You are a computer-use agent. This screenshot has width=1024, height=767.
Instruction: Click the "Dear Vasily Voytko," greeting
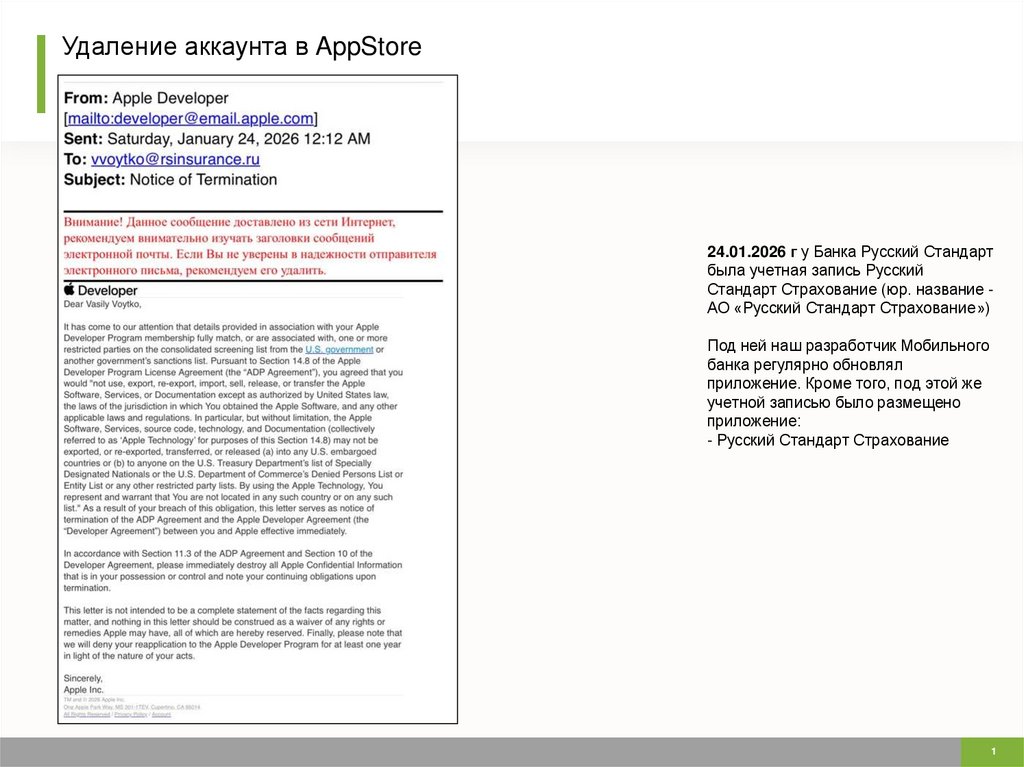(103, 304)
